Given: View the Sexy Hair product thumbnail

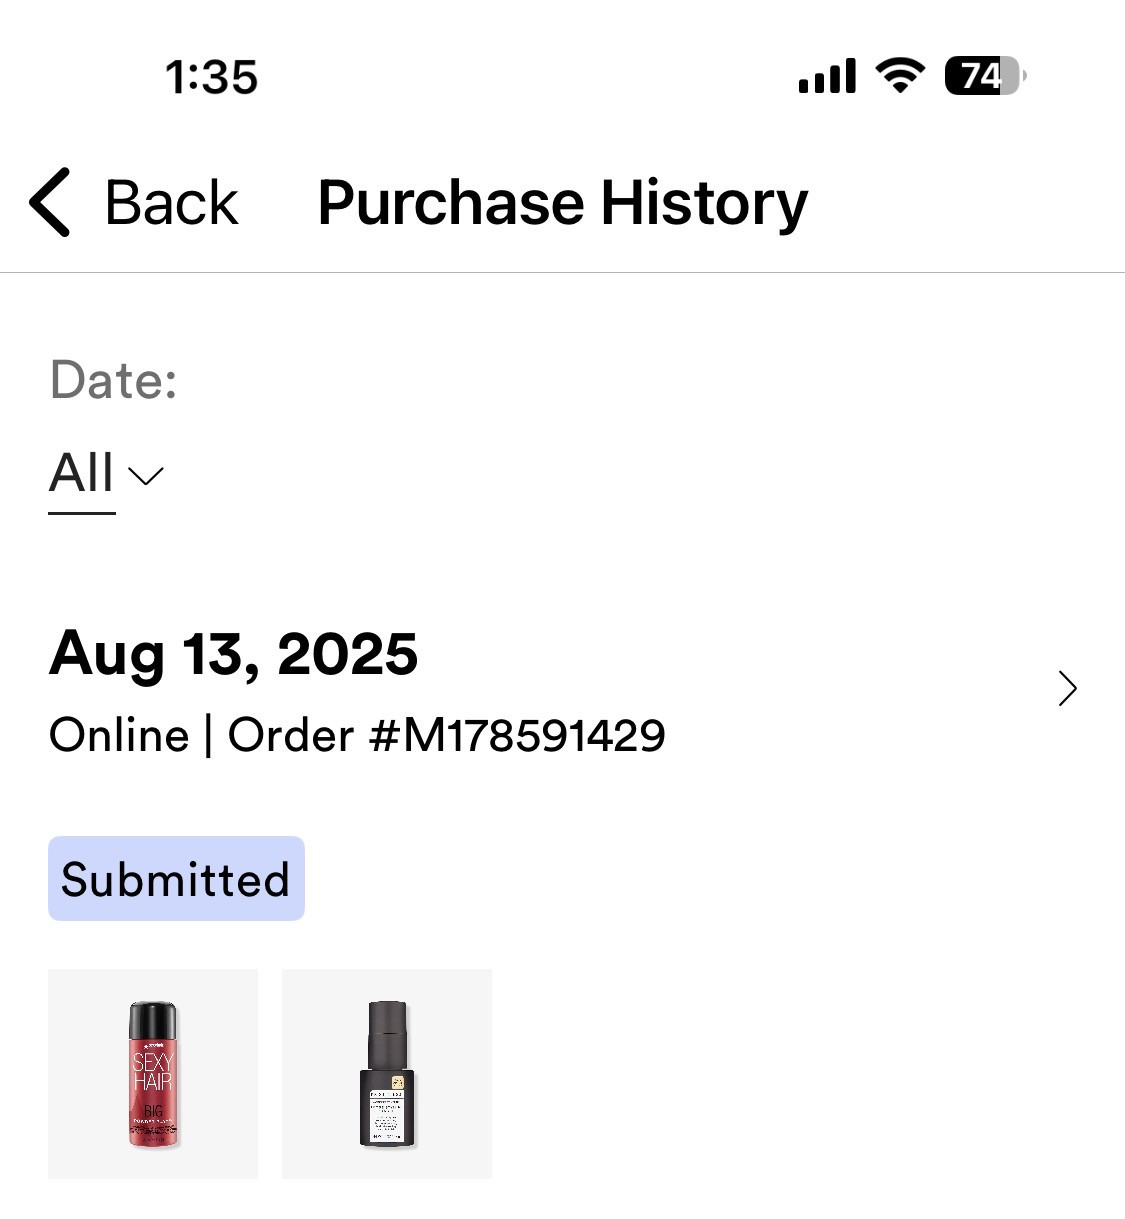Looking at the screenshot, I should coord(153,1074).
